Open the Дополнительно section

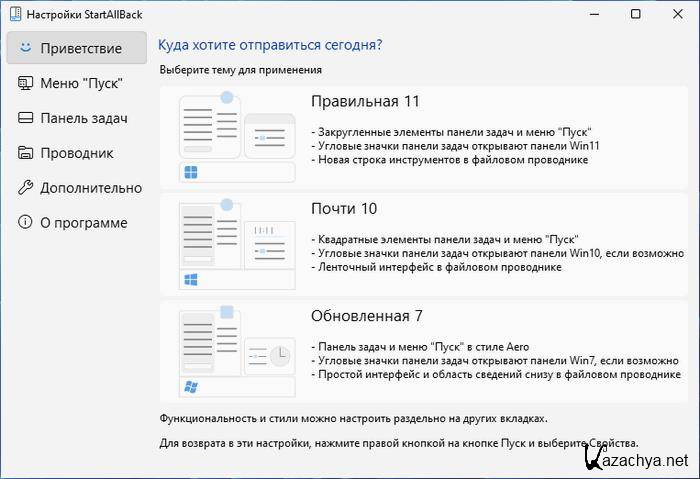point(91,188)
